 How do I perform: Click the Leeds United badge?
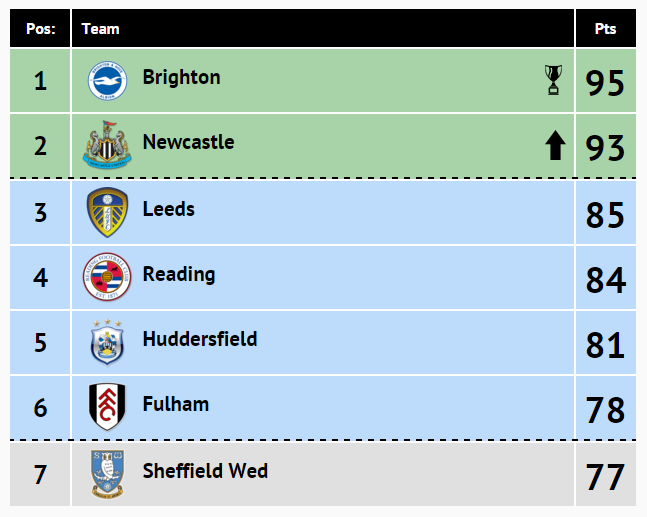(107, 212)
